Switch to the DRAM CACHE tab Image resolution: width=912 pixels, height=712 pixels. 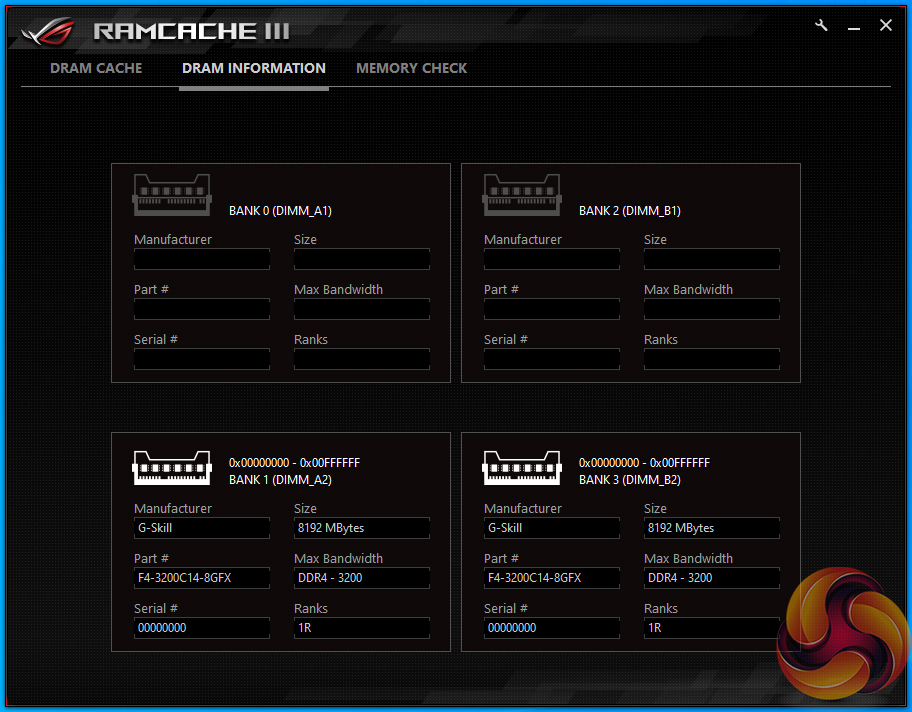(x=96, y=68)
